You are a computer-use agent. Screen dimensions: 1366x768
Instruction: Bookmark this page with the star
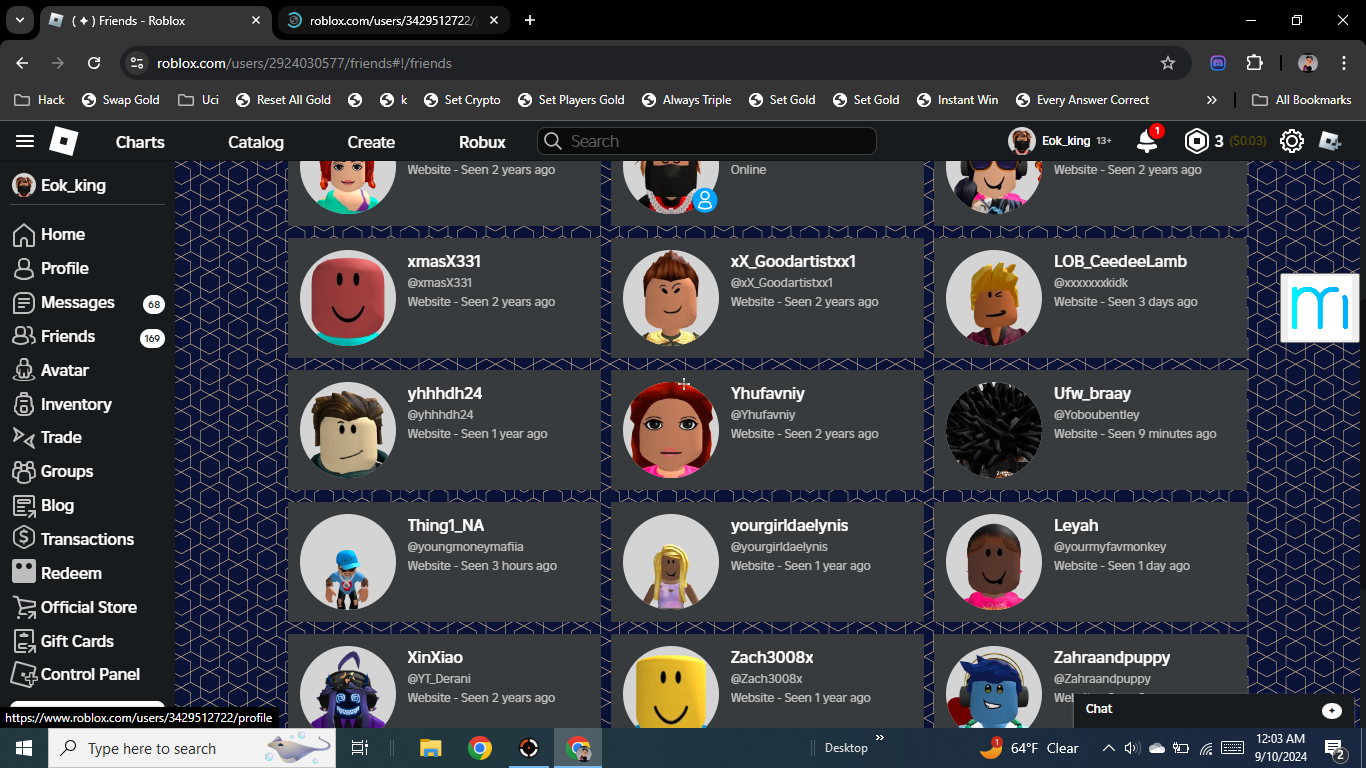pos(1167,63)
